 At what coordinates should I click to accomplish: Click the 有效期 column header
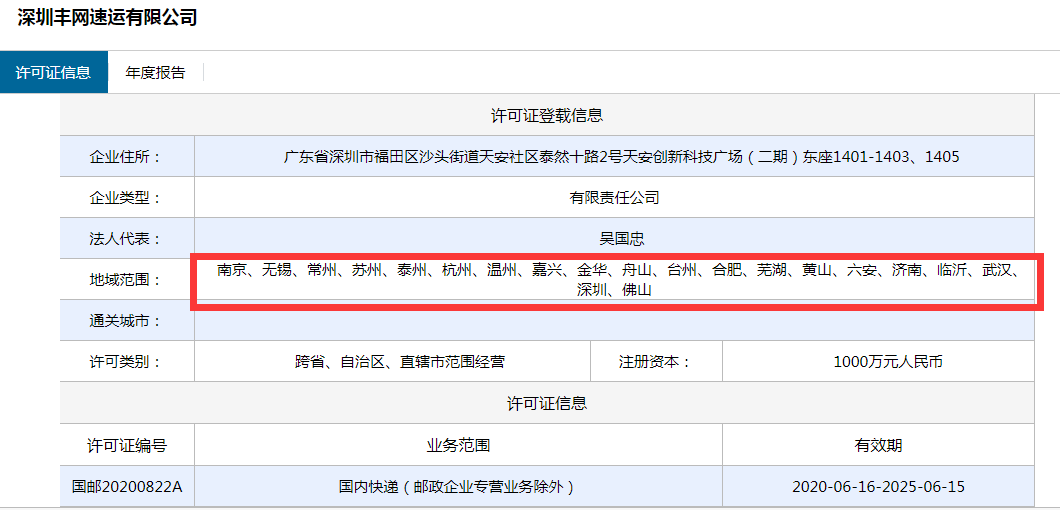tap(878, 445)
